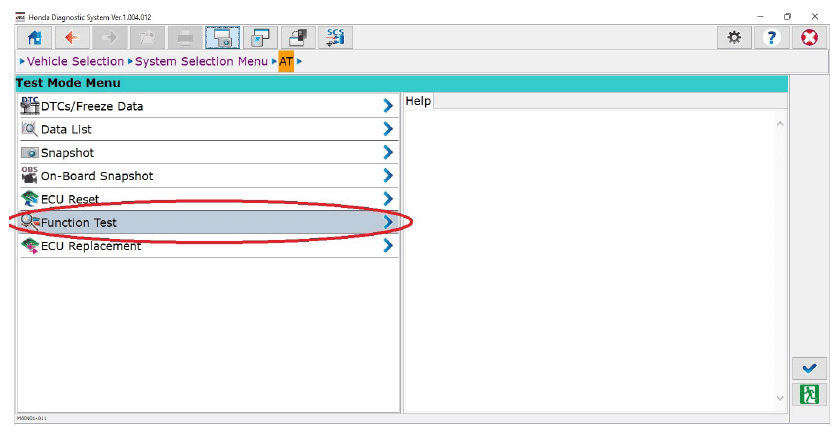Expand the DTCs/Freeze Data chevron arrow
This screenshot has height=434, width=840.
click(x=388, y=106)
